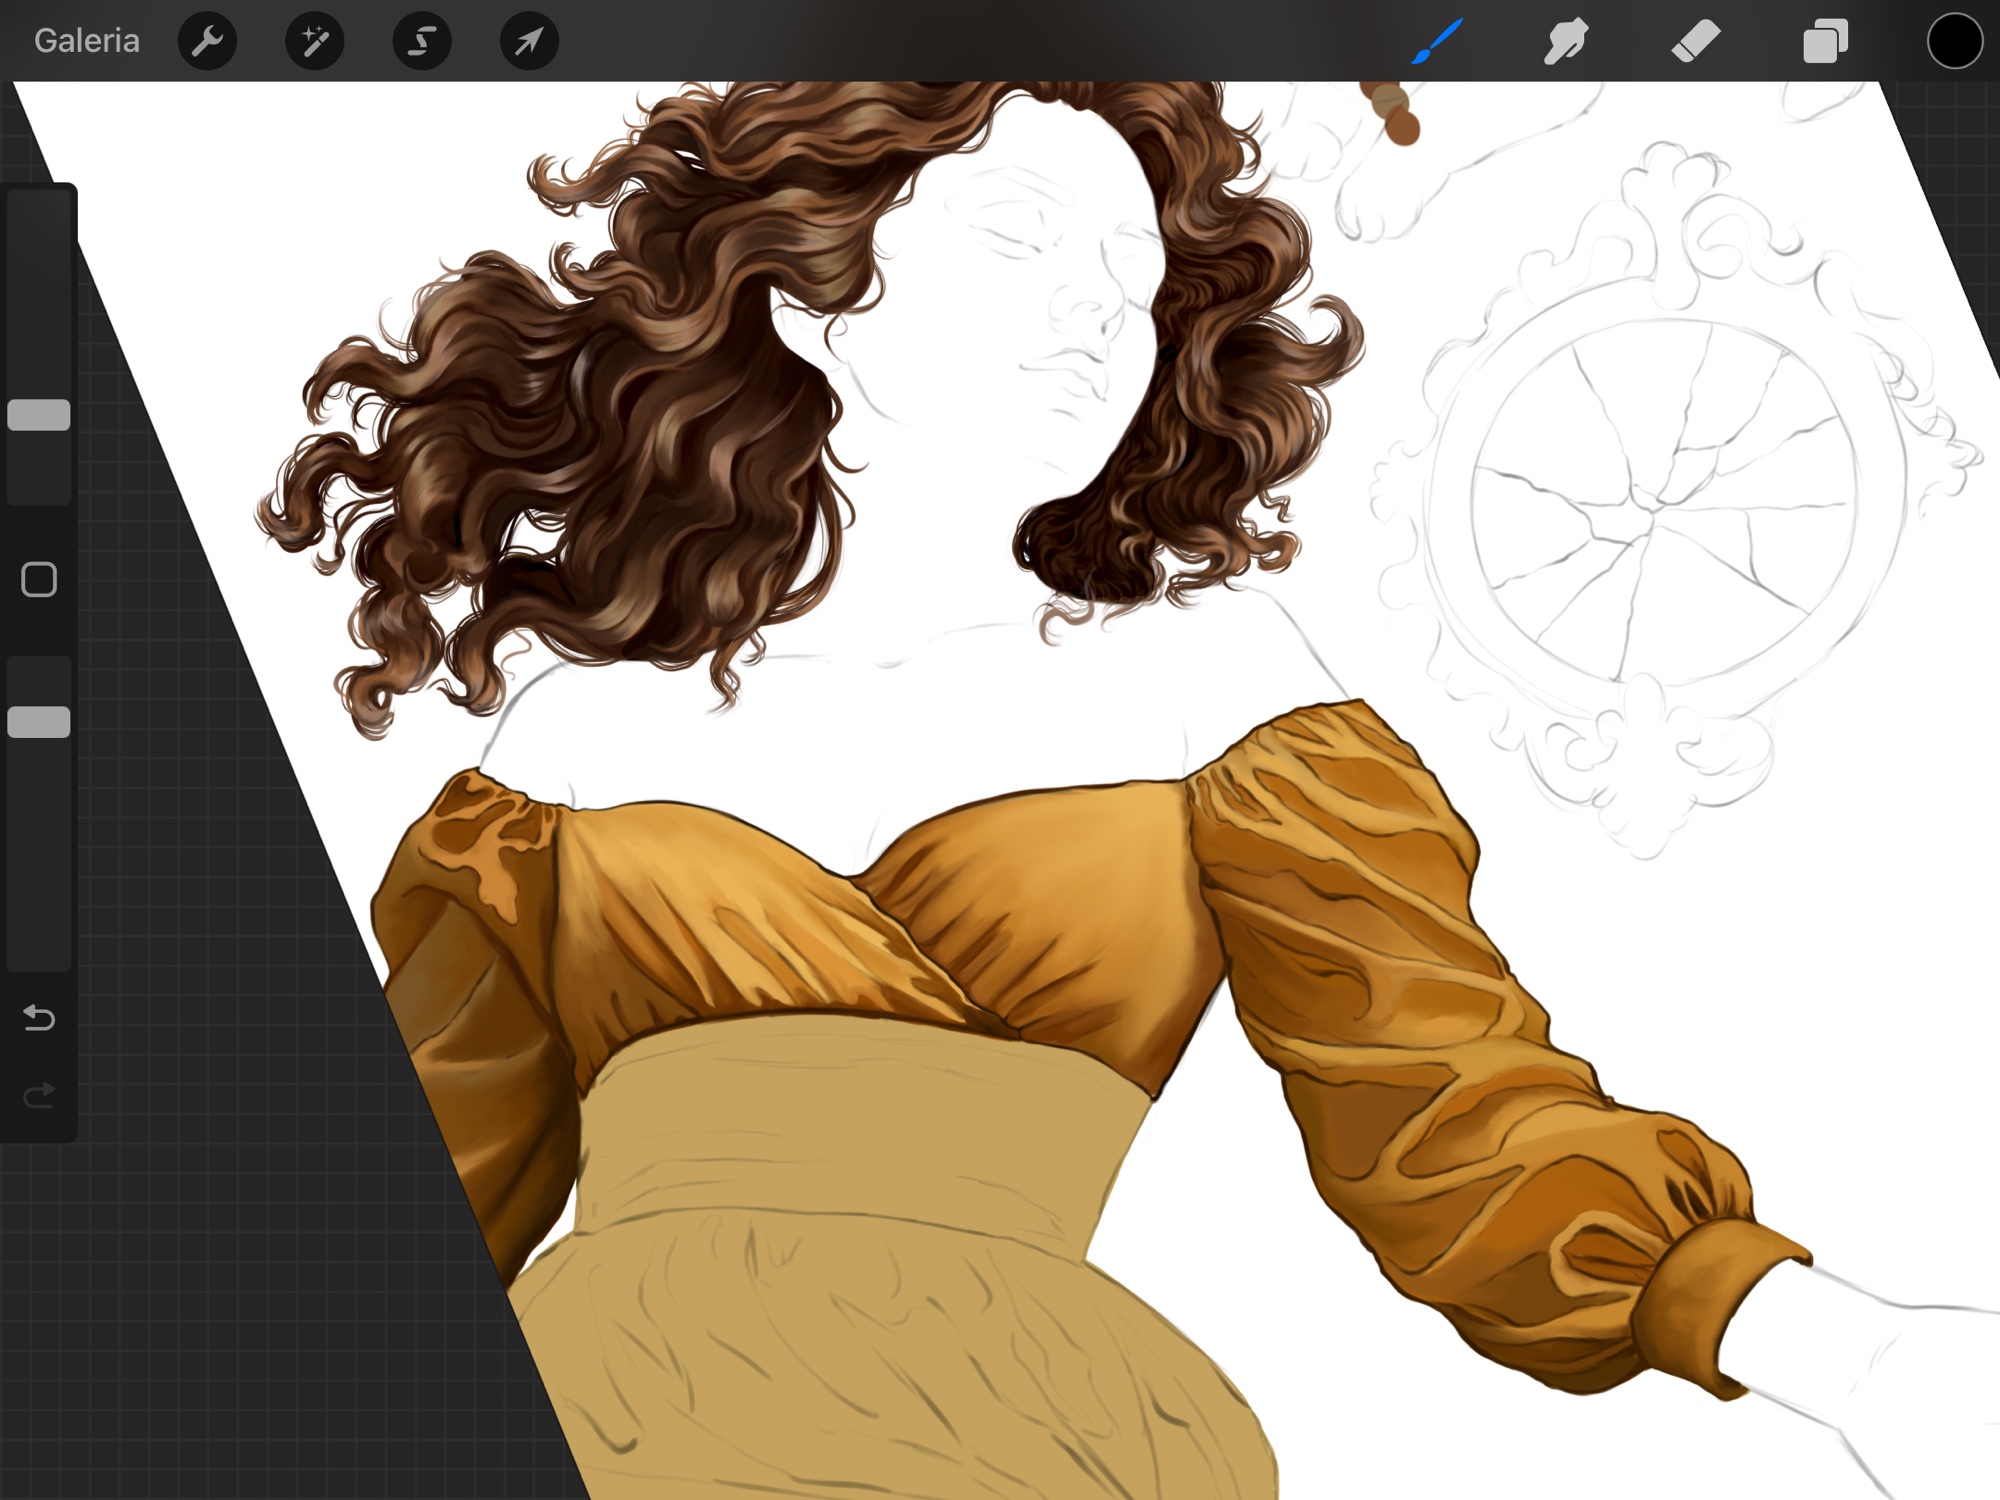Activate the Selection S-ribbon tool
Image resolution: width=2000 pixels, height=1500 pixels.
click(x=422, y=41)
